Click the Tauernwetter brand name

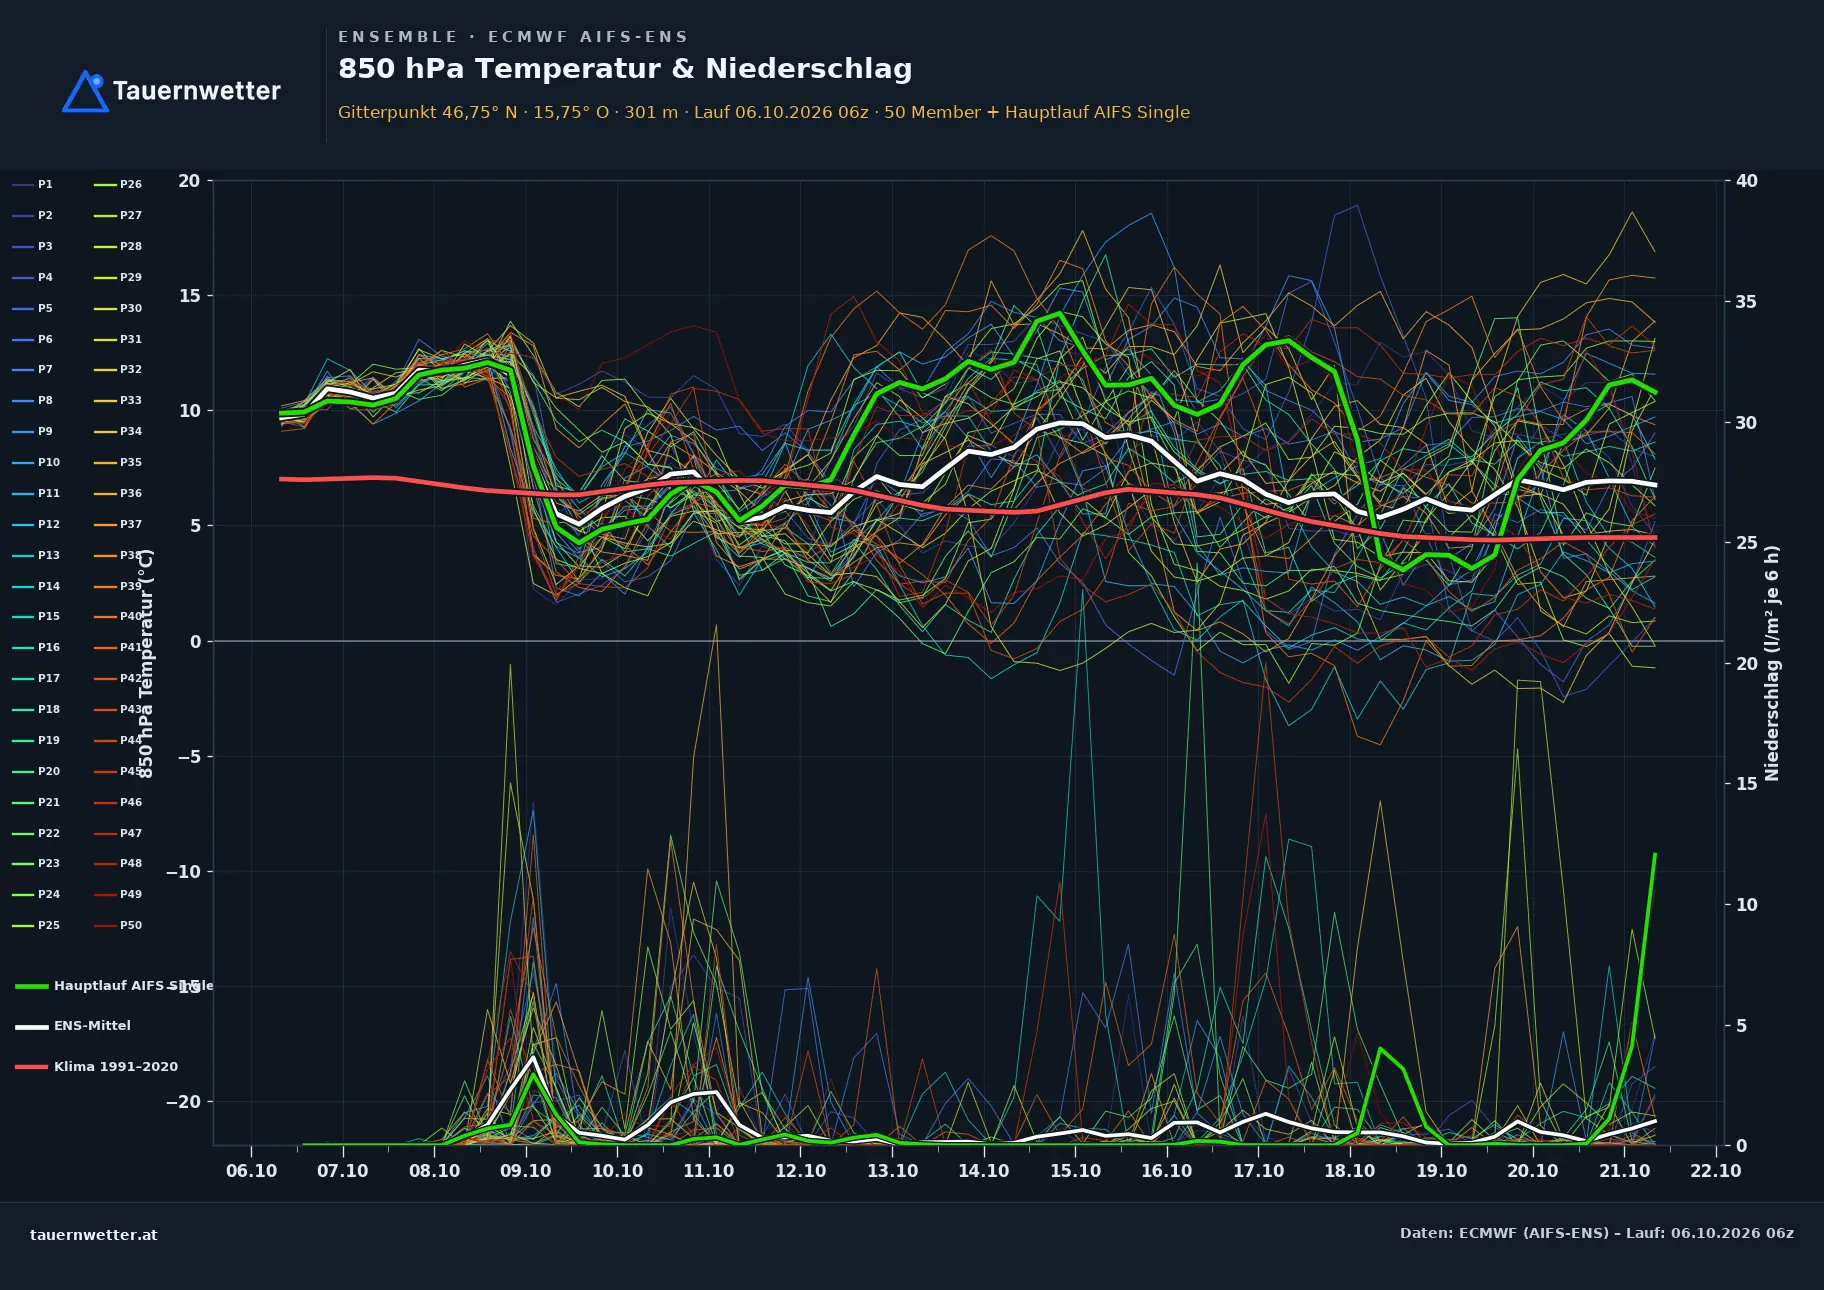[x=197, y=91]
